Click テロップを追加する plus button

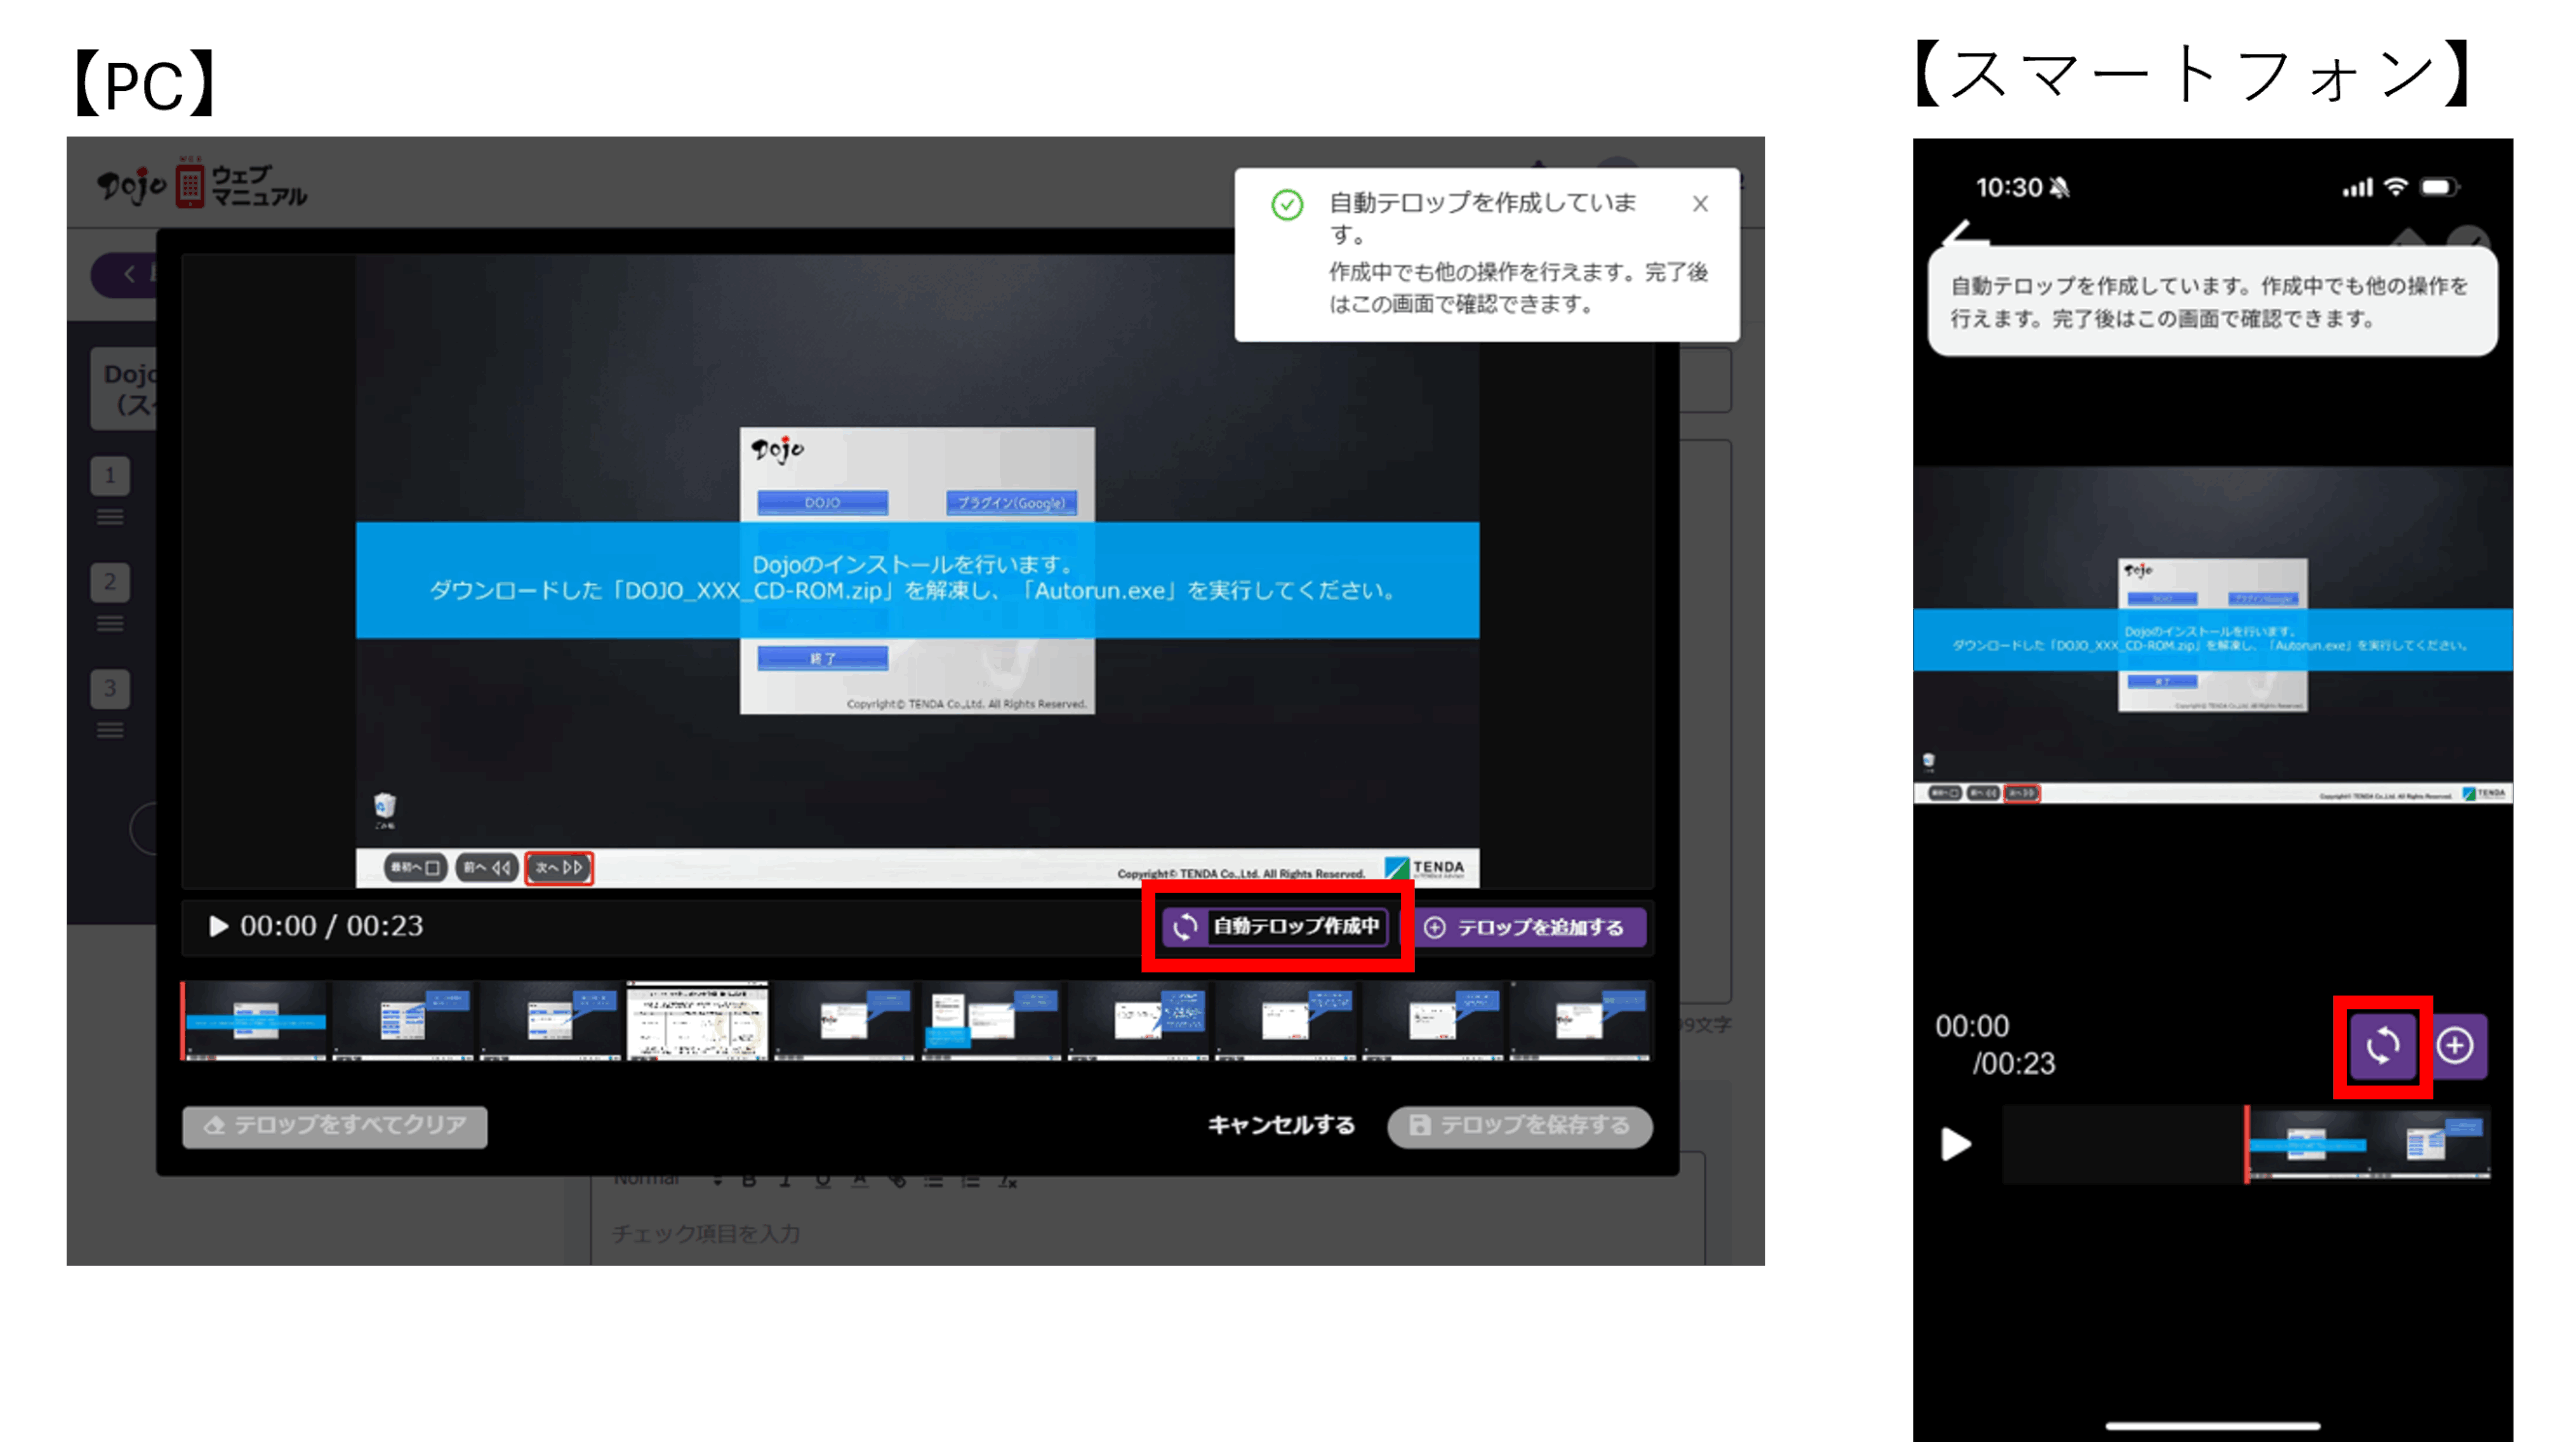[1528, 927]
